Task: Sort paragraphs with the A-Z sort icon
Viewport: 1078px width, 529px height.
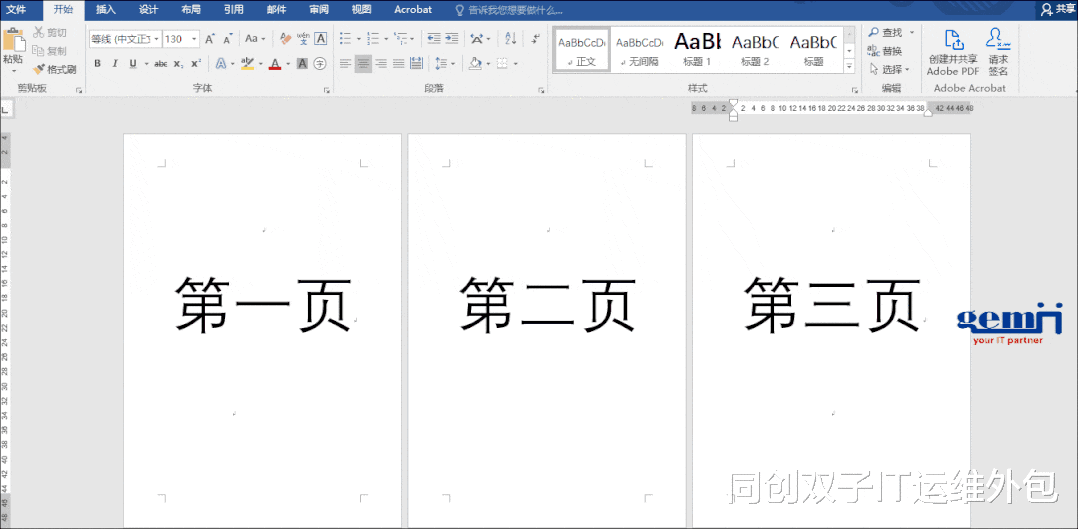Action: (x=510, y=39)
